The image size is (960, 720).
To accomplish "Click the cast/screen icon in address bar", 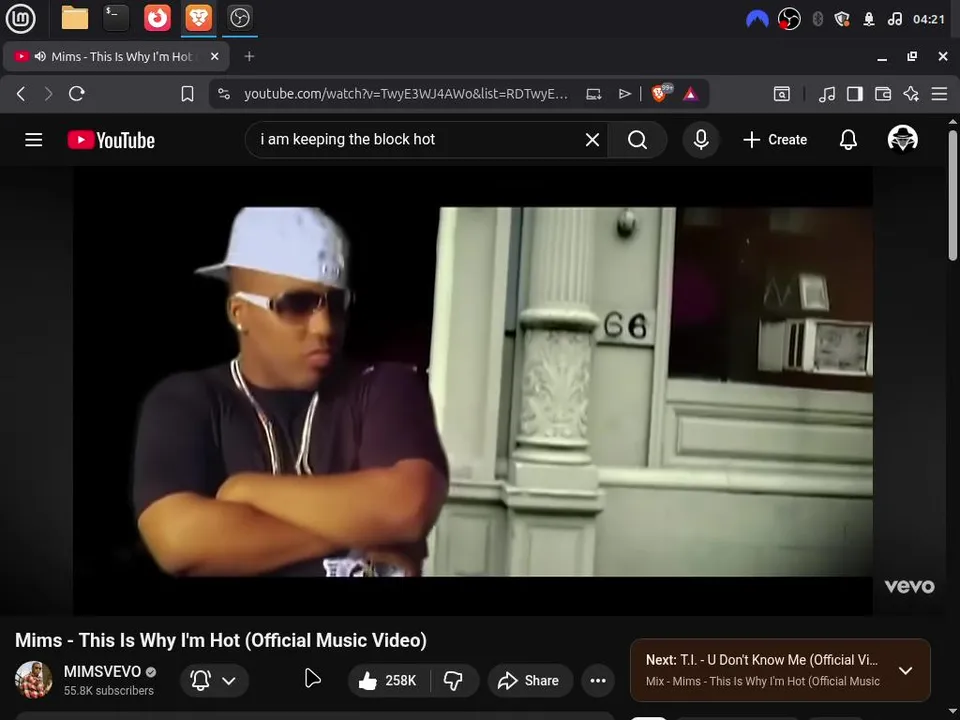I will point(593,94).
